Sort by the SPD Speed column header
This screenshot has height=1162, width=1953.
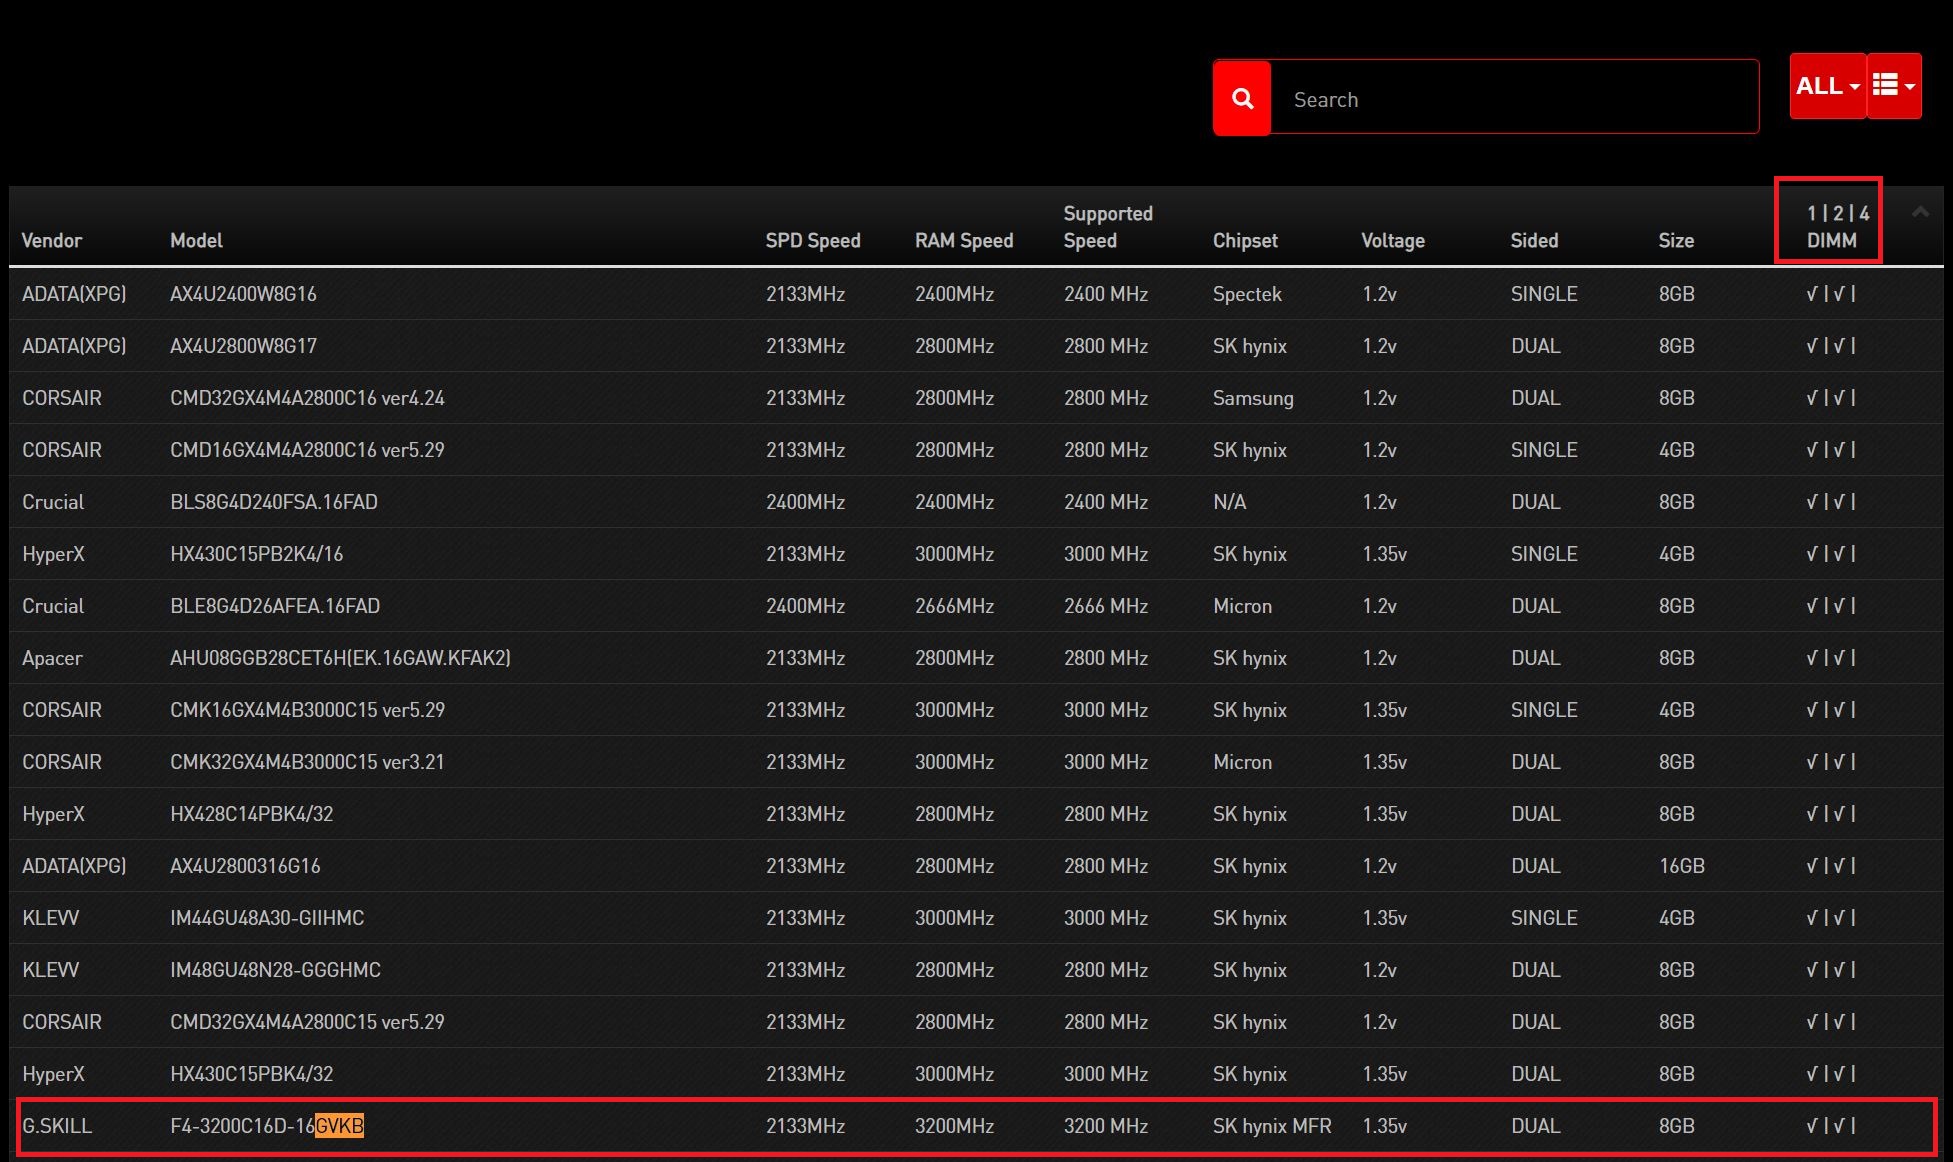(813, 240)
